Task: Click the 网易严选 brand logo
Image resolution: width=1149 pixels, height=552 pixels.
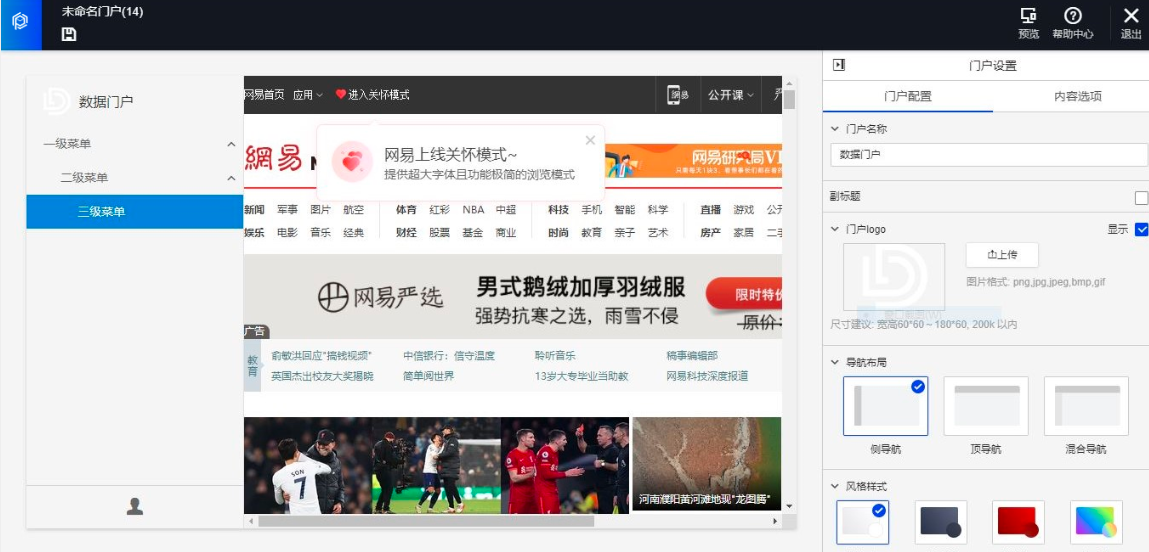Action: click(x=380, y=297)
